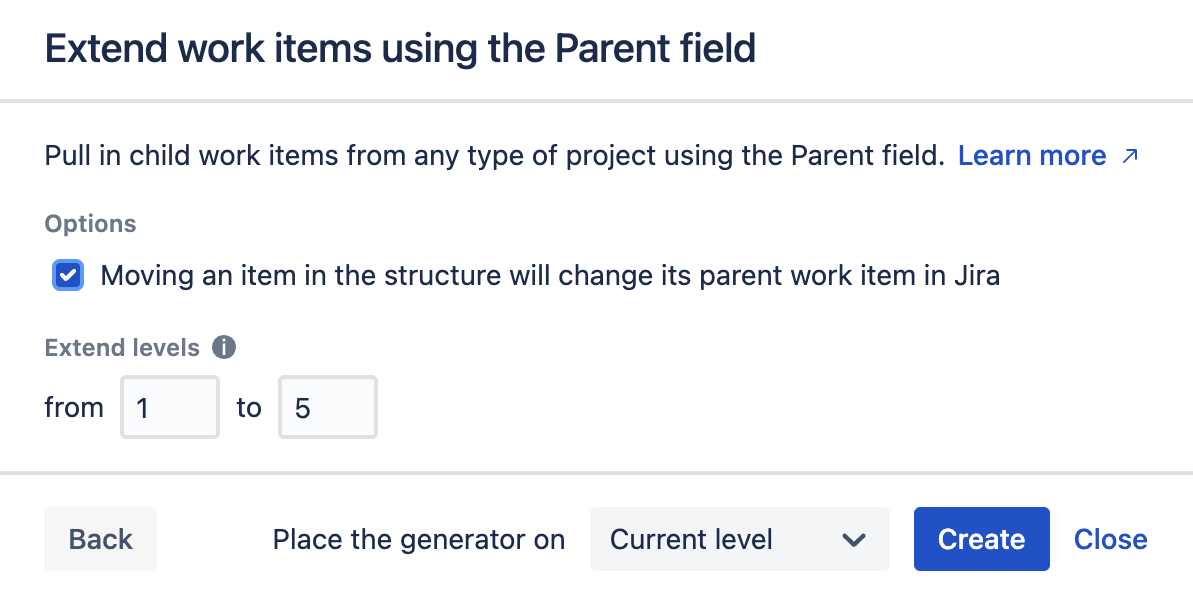Click the external link arrow icon
Viewport: 1193px width, 598px height.
[x=1130, y=156]
